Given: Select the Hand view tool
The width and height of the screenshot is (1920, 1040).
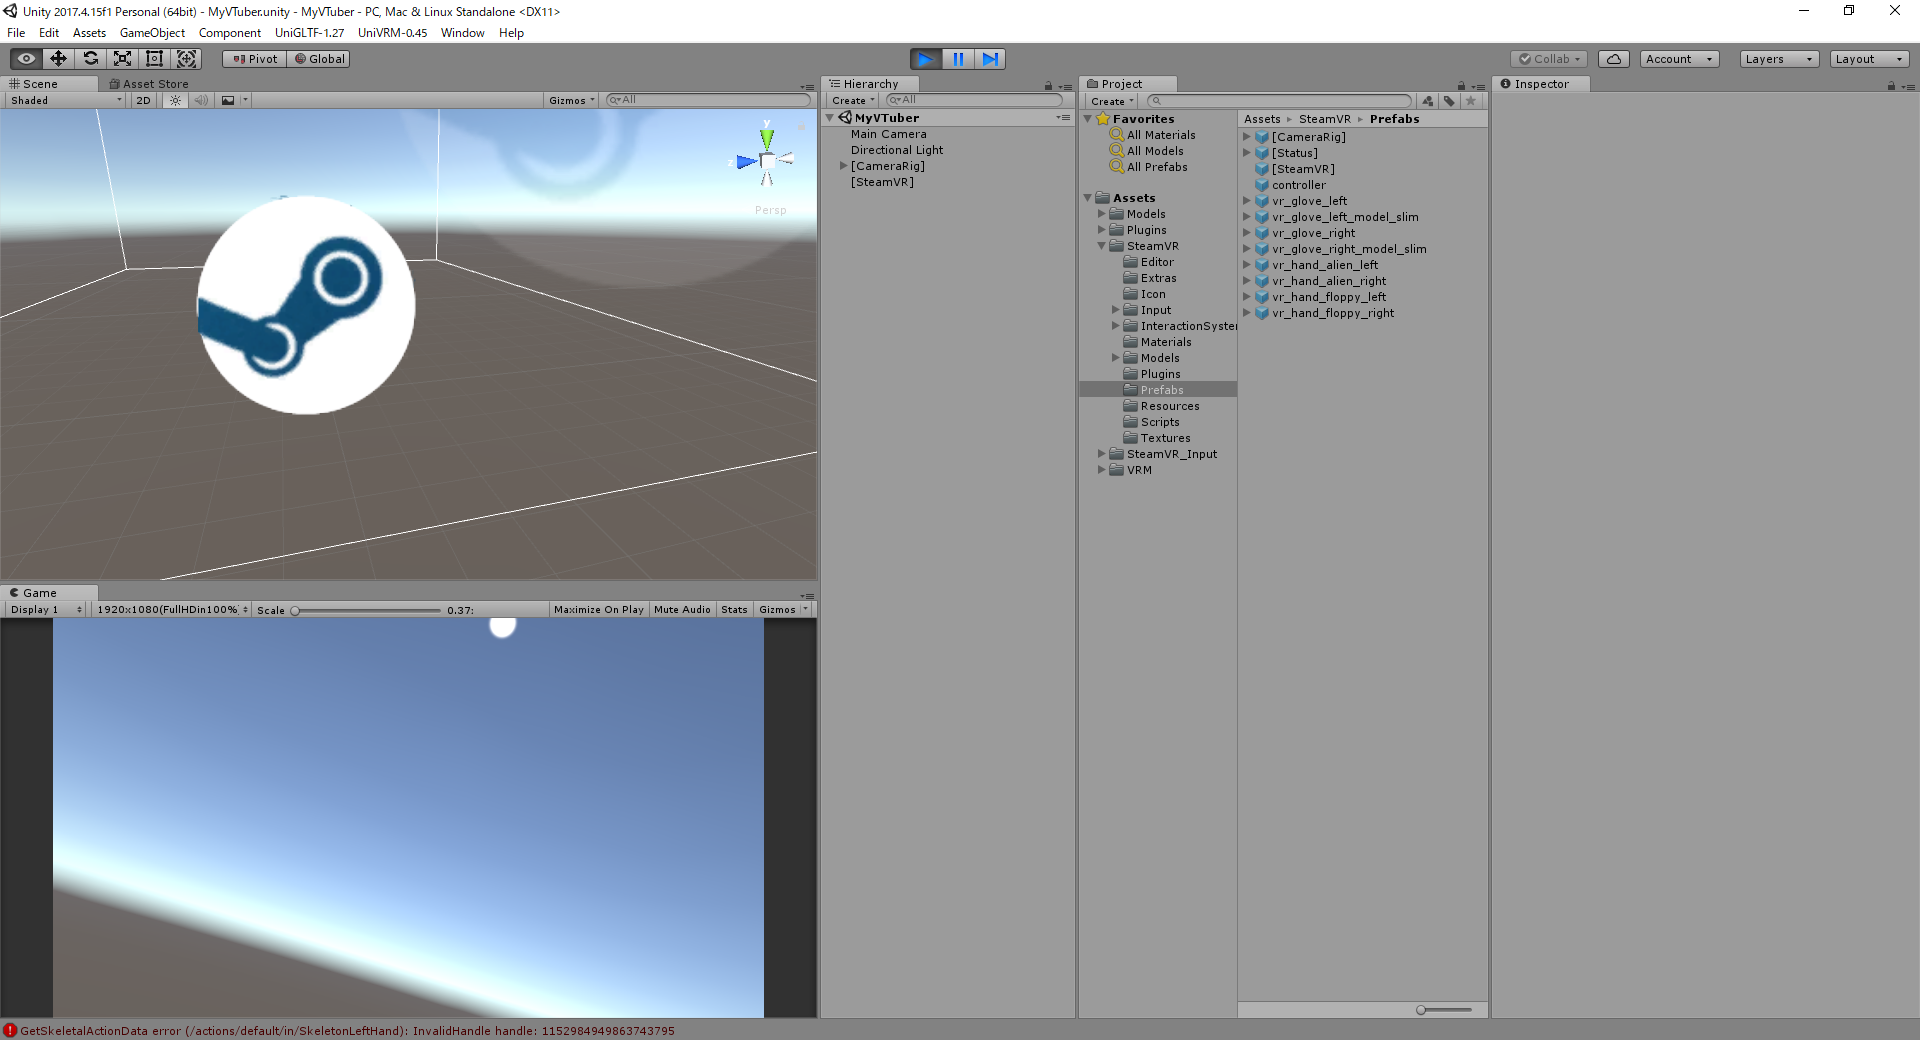Looking at the screenshot, I should pos(25,58).
